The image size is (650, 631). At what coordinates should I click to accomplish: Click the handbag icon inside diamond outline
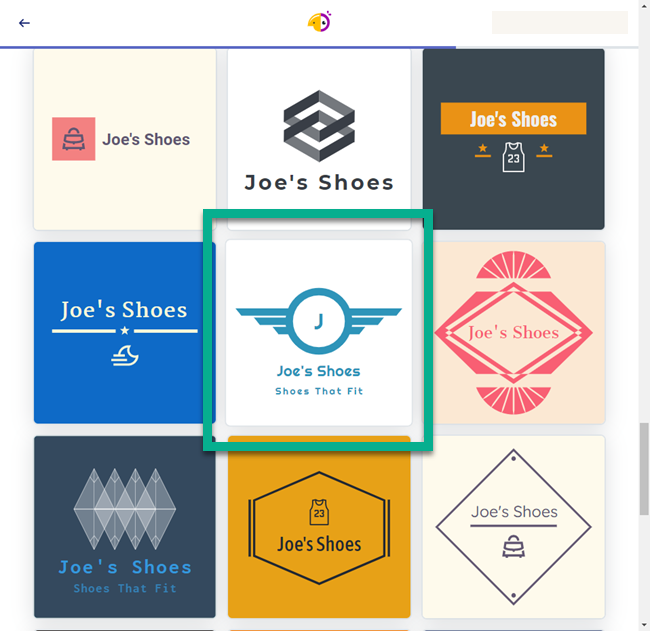pyautogui.click(x=514, y=547)
